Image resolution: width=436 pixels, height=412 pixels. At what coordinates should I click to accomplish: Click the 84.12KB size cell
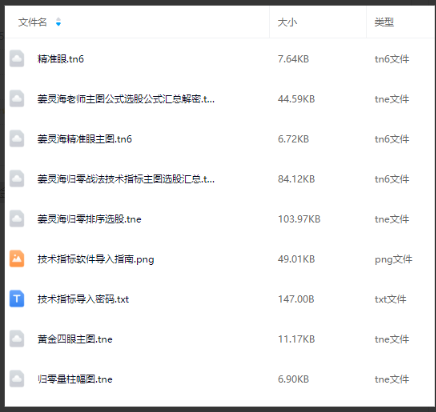coord(296,179)
